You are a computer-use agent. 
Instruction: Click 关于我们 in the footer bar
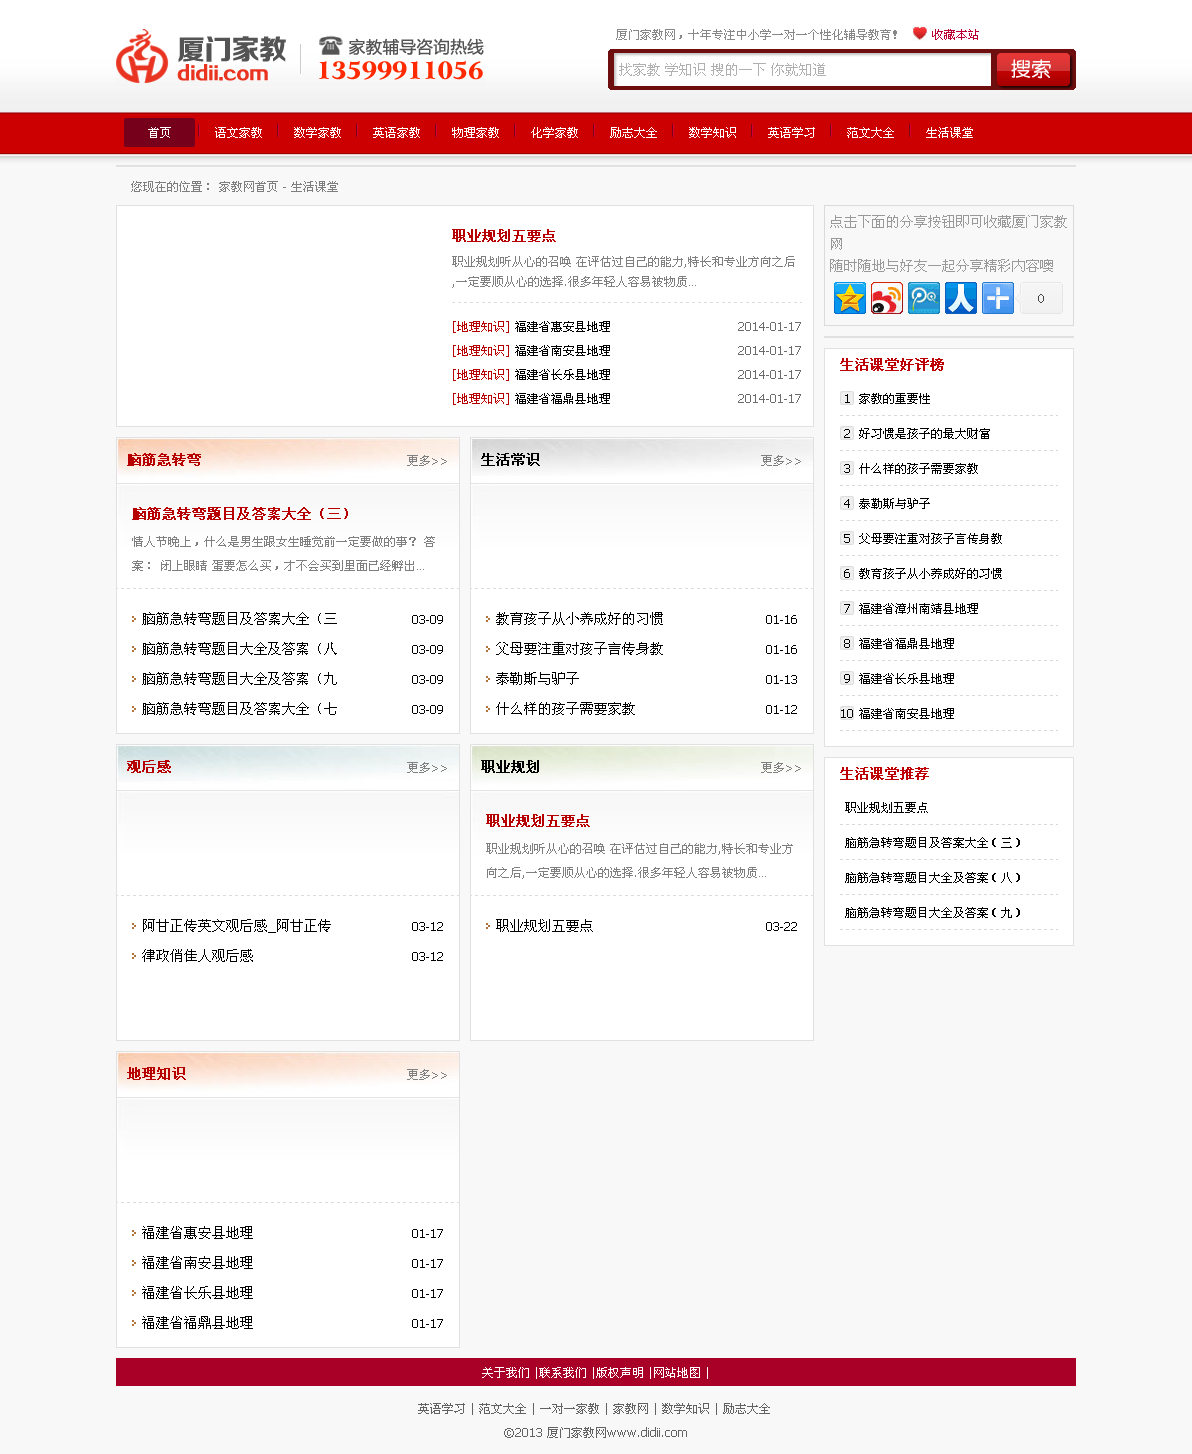click(x=505, y=1373)
